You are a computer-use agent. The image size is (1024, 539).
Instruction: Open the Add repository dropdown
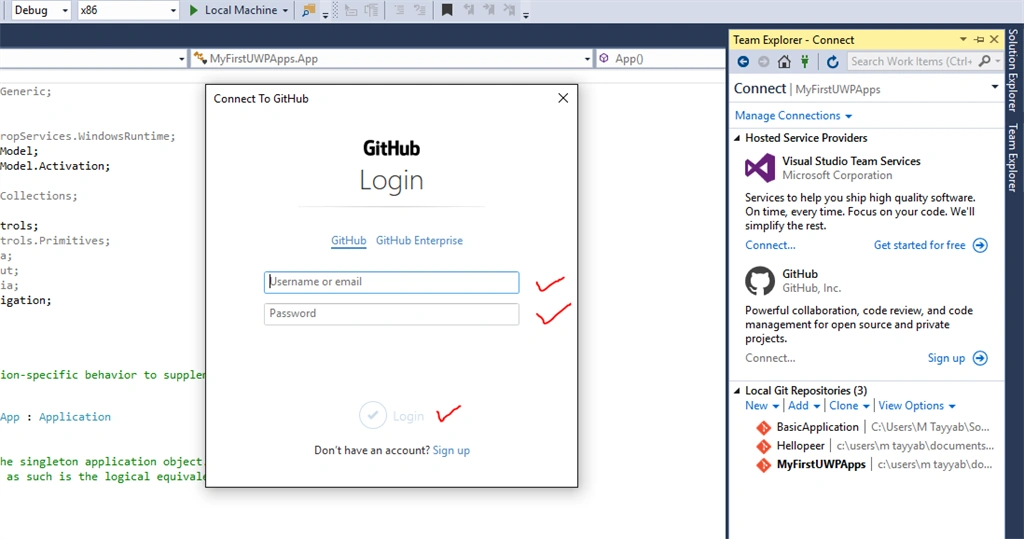[x=804, y=406]
